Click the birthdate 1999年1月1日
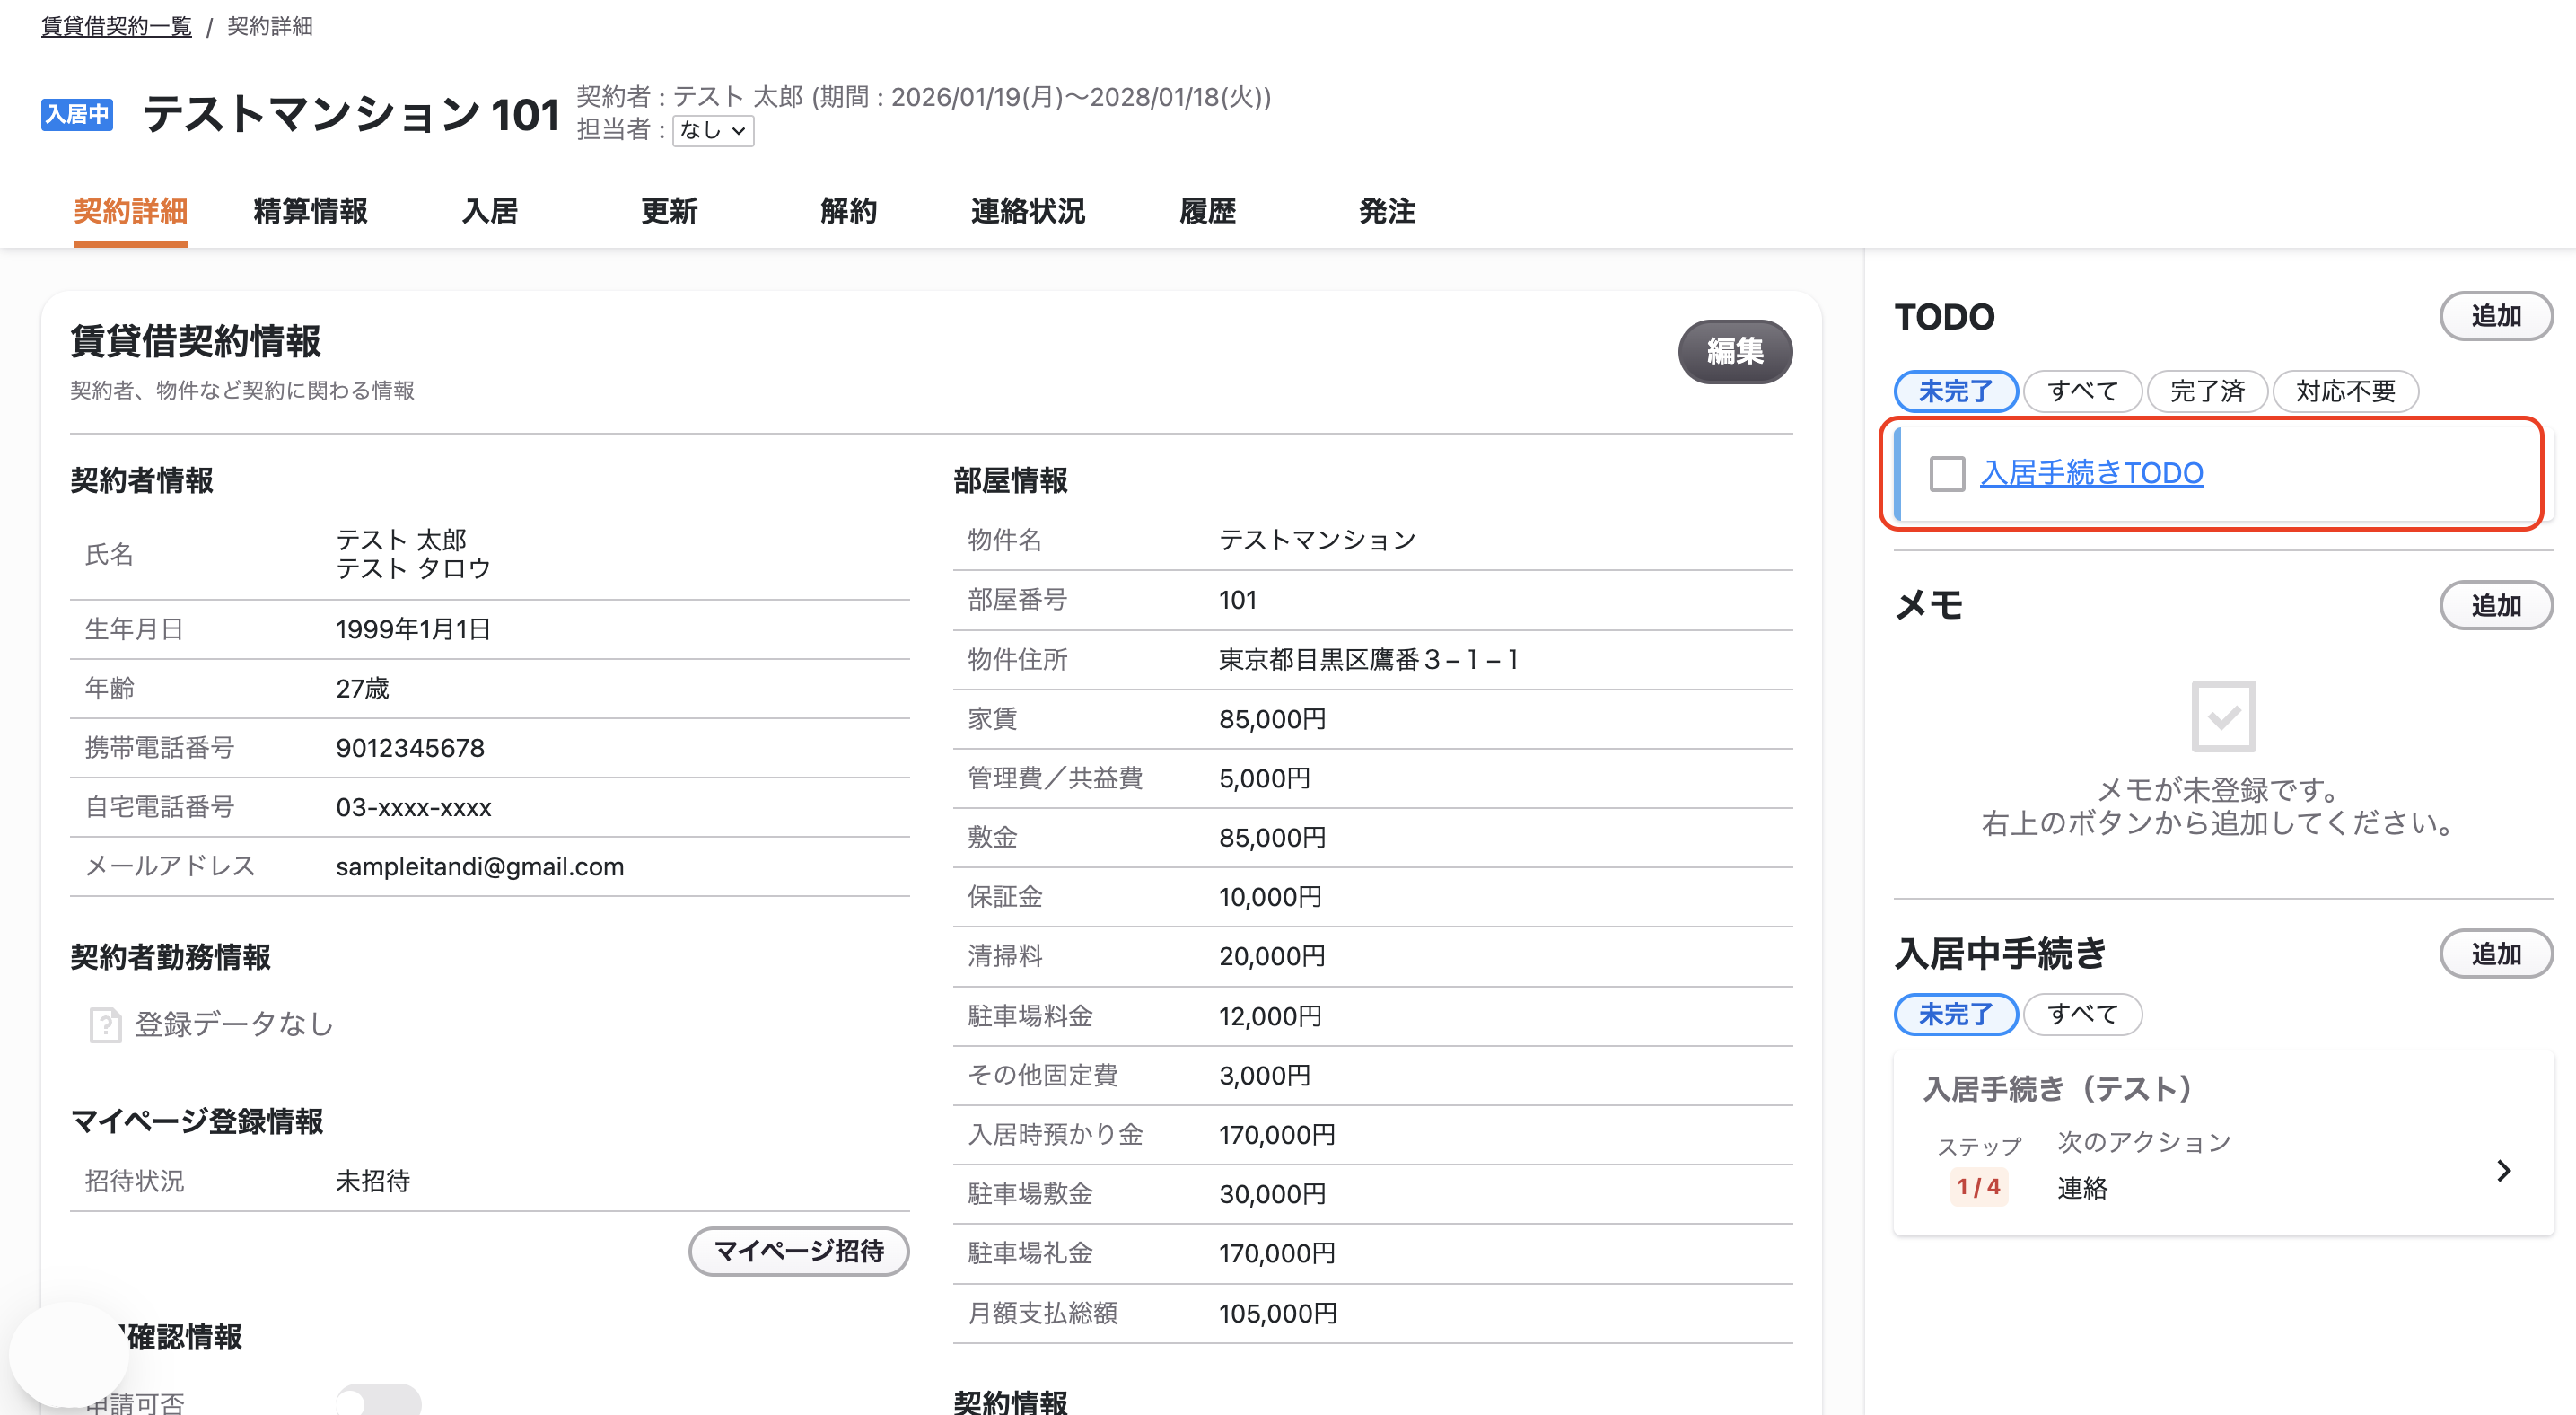Viewport: 2576px width, 1415px height. click(413, 629)
